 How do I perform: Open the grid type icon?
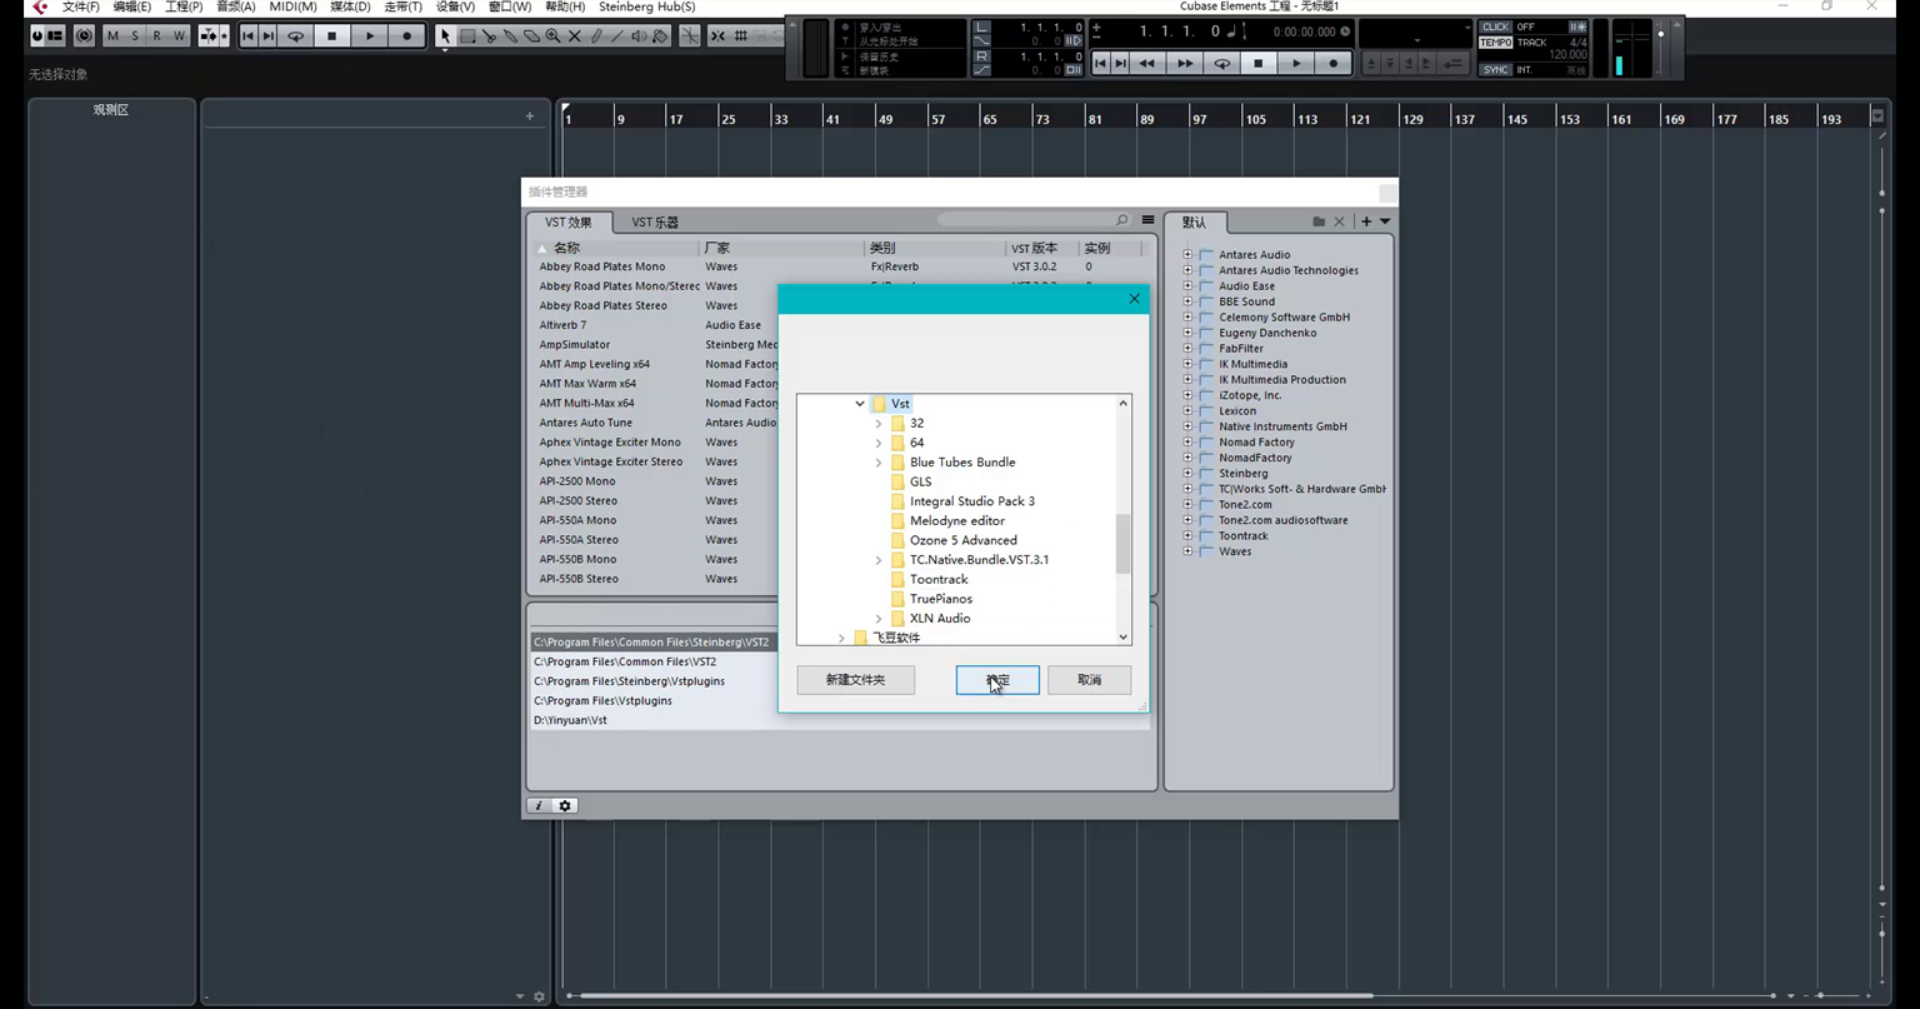pos(741,36)
